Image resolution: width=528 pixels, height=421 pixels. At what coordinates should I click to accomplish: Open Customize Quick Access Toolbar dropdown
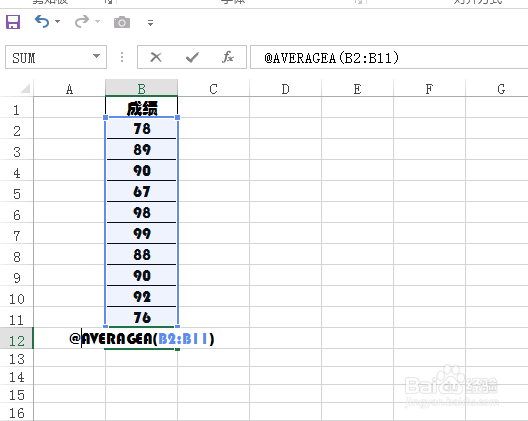tap(150, 23)
